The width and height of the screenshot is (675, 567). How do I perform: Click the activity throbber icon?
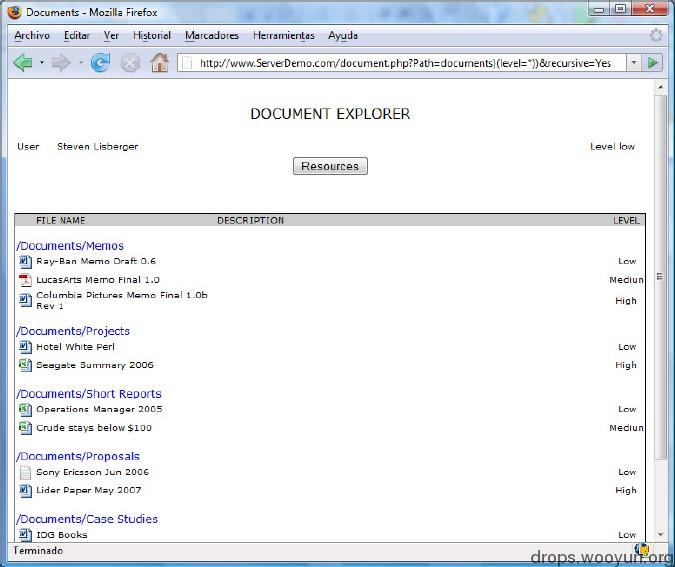(x=656, y=35)
